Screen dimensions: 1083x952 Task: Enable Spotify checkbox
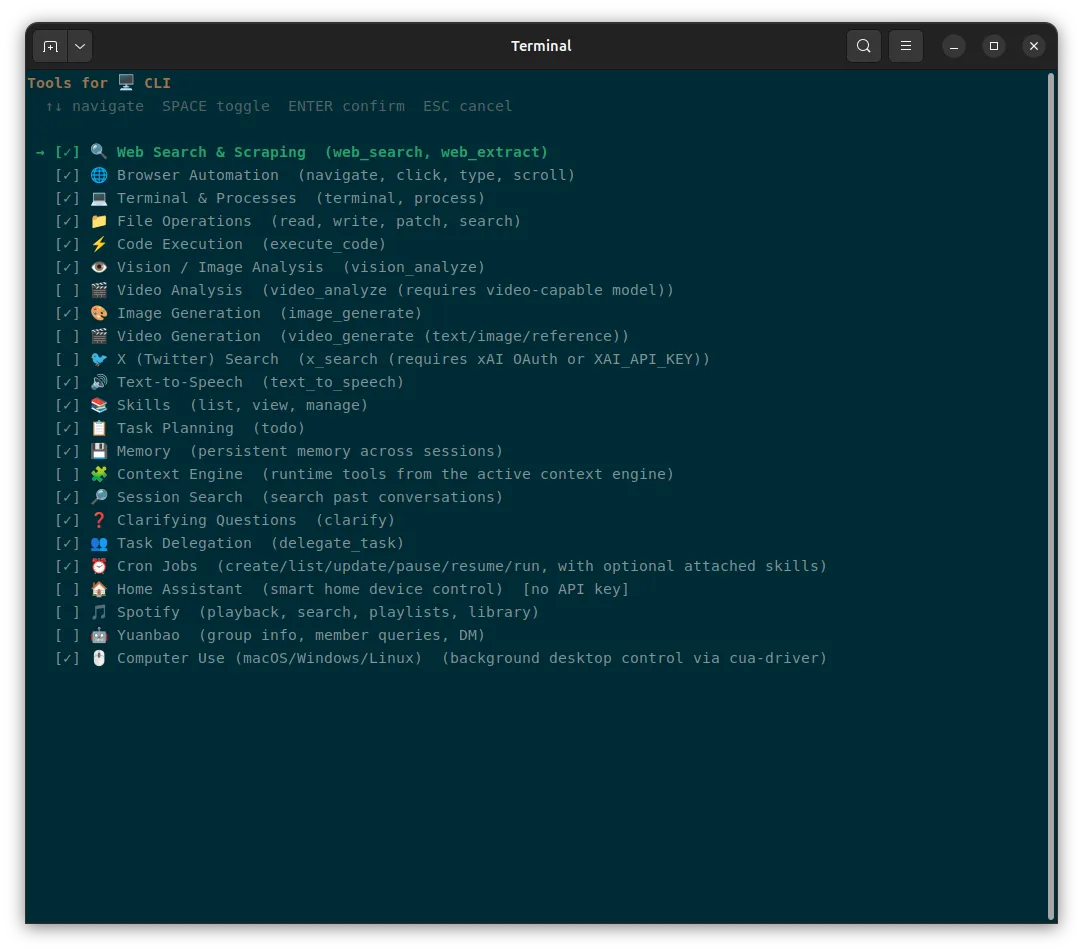(67, 612)
